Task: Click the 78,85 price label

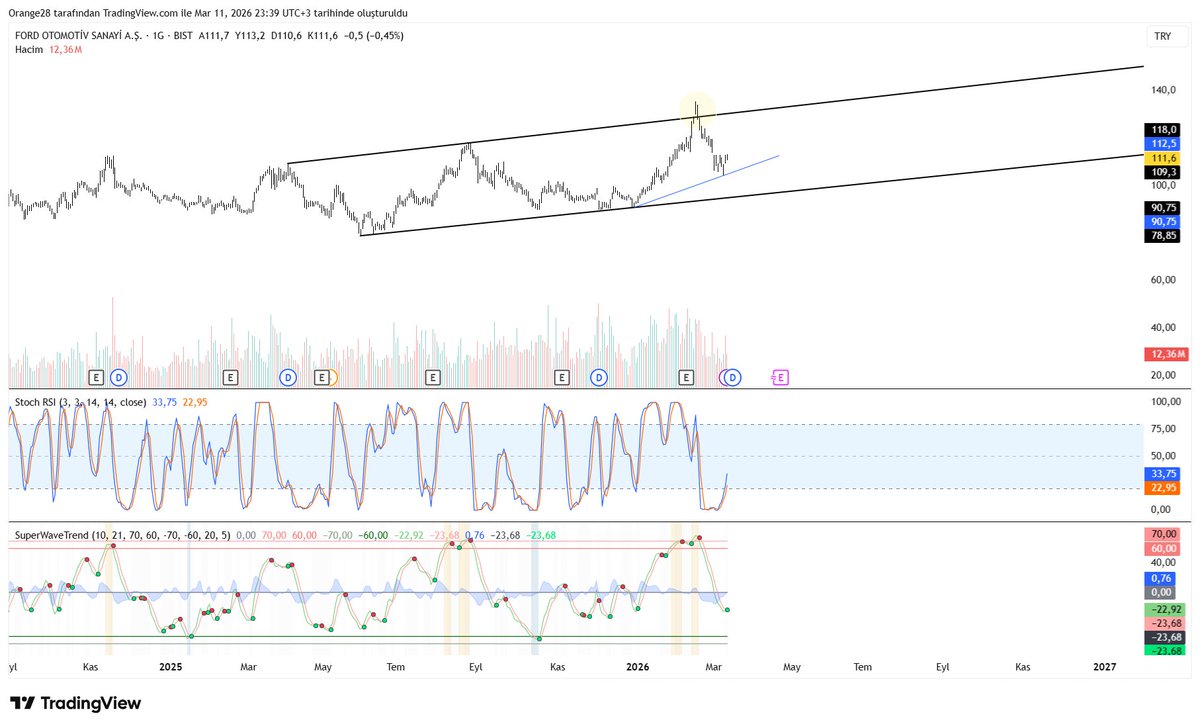Action: (x=1163, y=235)
